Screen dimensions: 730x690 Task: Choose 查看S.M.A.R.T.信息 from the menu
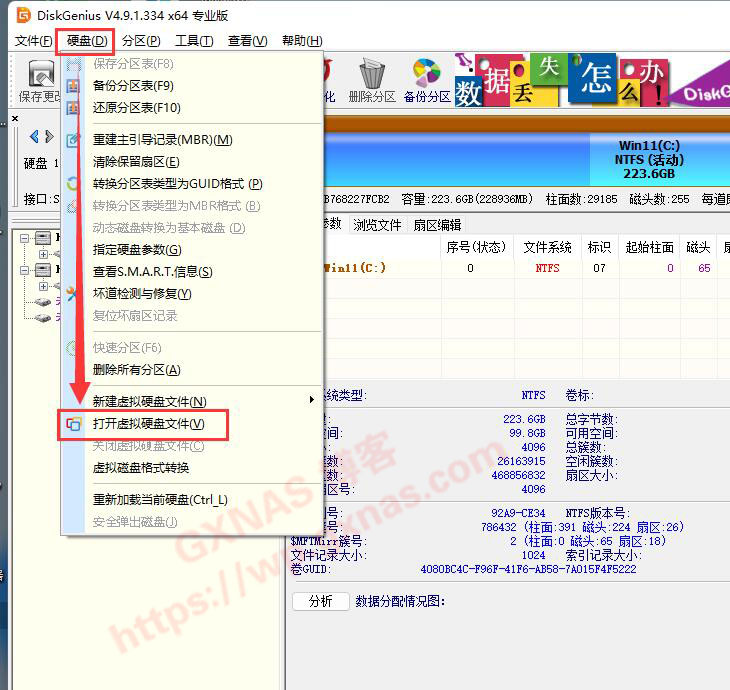(x=152, y=272)
